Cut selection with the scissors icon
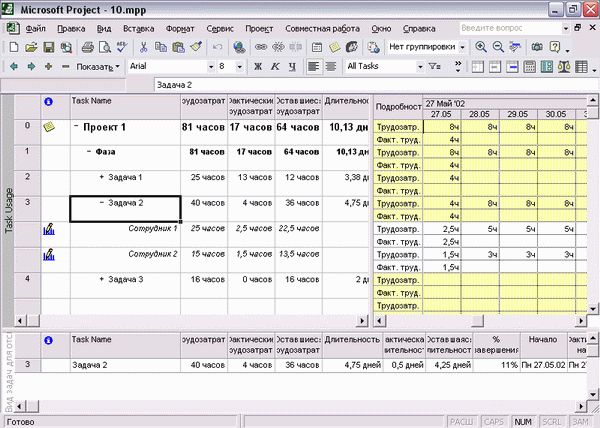600x428 pixels. [143, 47]
